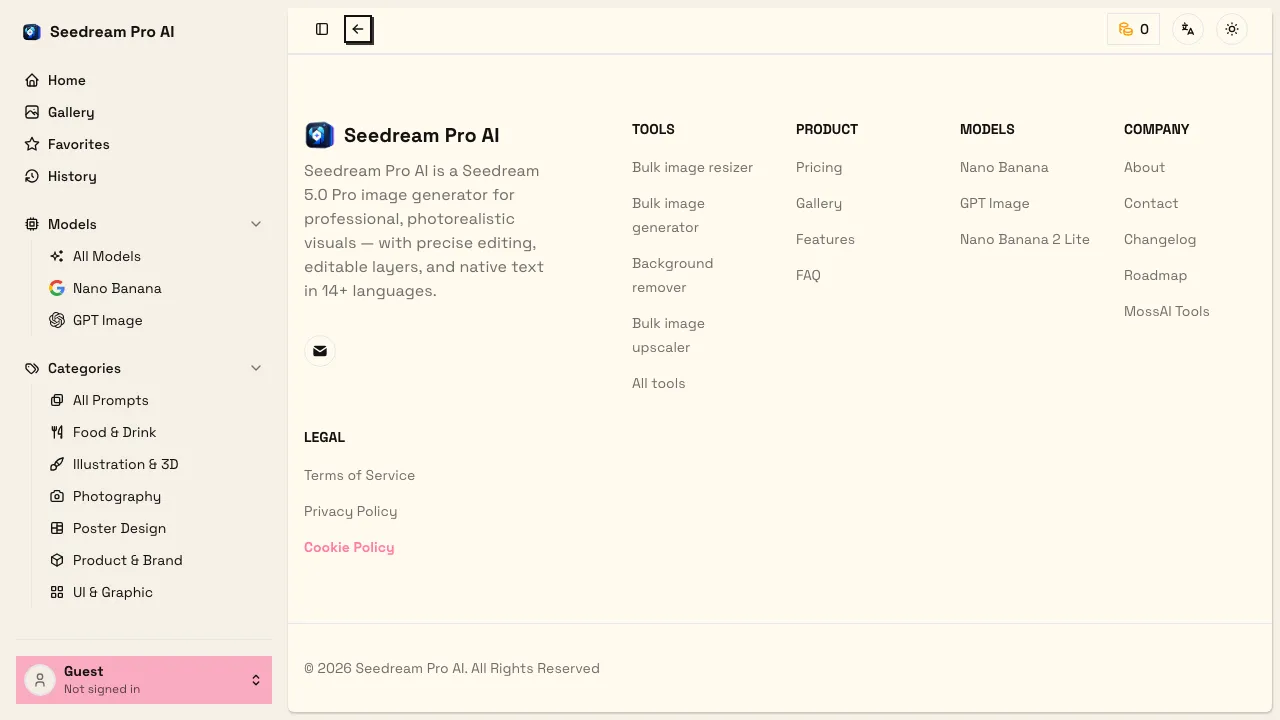Click the Food & Drink utensils icon
The width and height of the screenshot is (1280, 720).
[x=57, y=432]
